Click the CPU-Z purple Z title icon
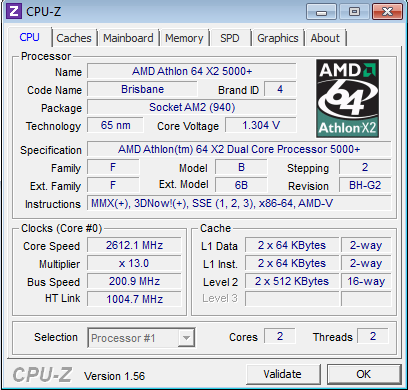Viewport: 408px width, 390px height. click(x=14, y=11)
